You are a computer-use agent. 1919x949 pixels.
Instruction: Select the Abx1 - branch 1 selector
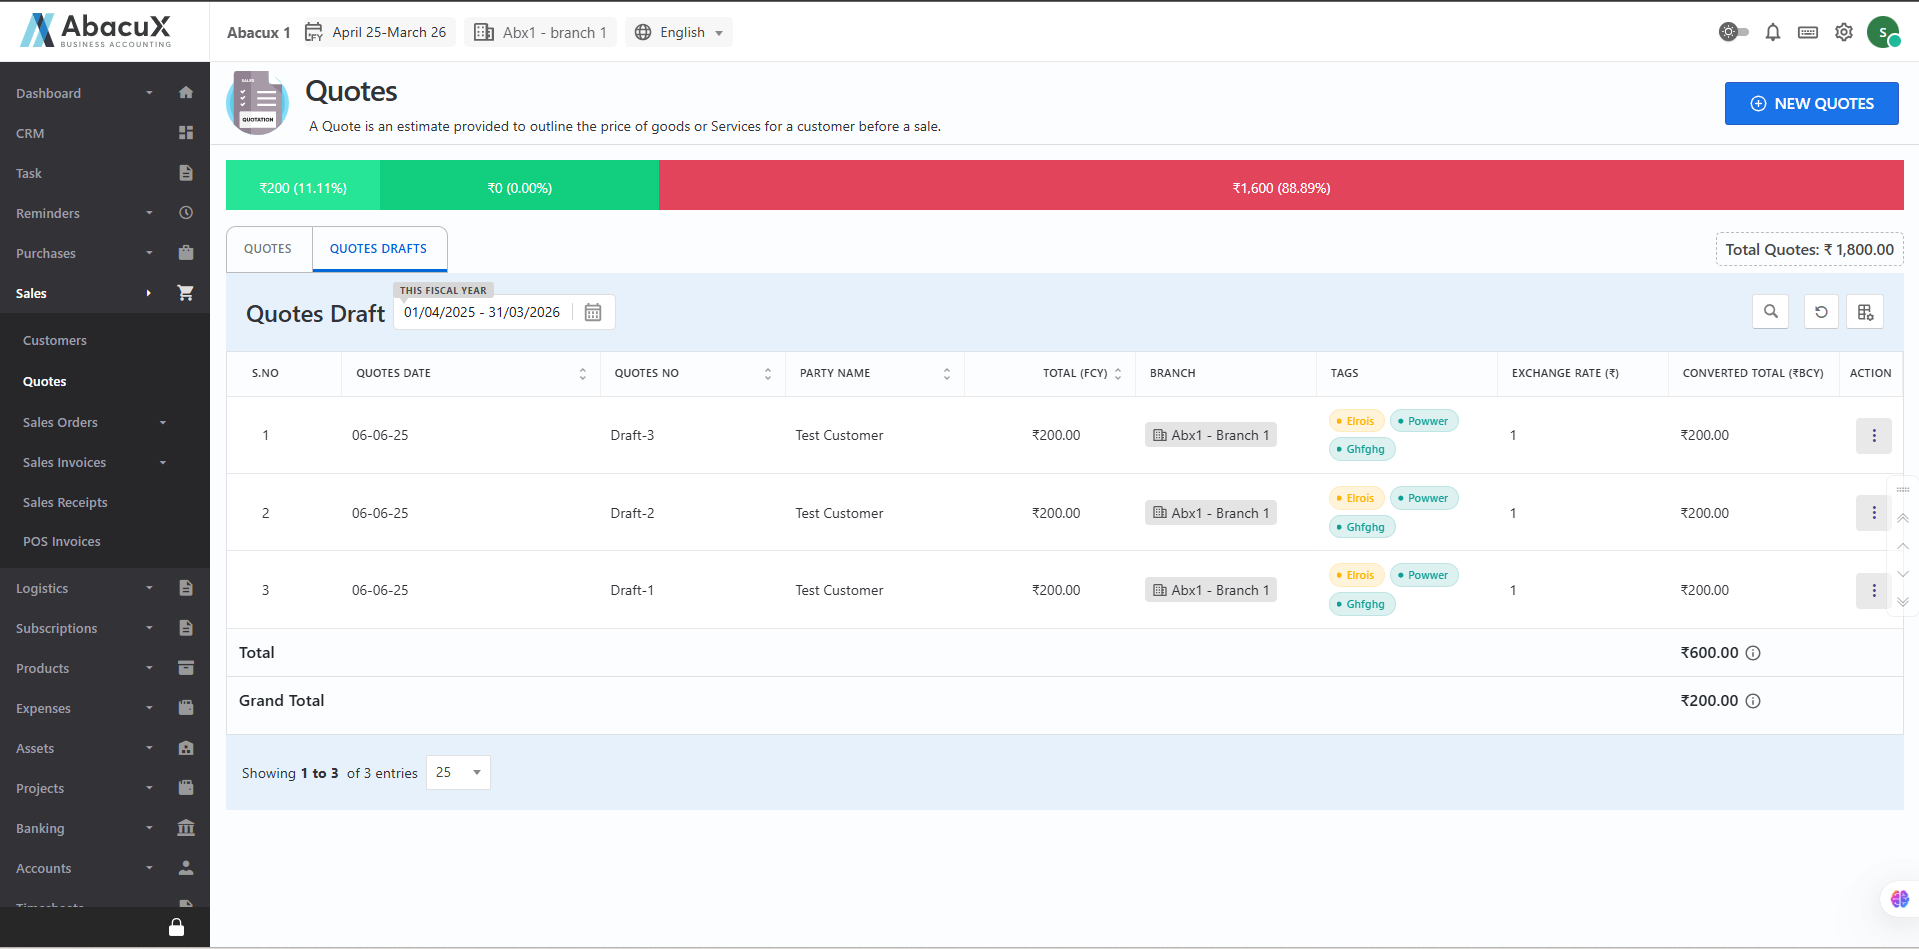[541, 32]
